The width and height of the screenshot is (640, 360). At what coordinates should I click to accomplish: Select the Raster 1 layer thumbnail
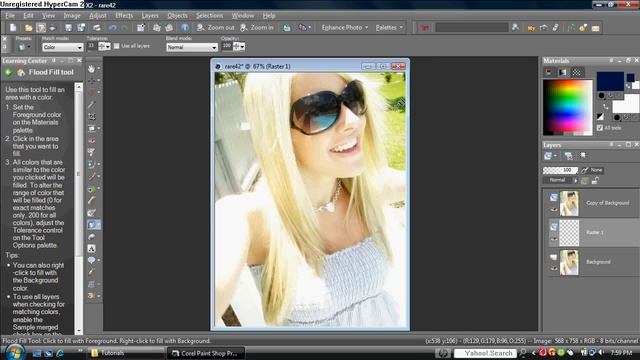click(x=569, y=233)
